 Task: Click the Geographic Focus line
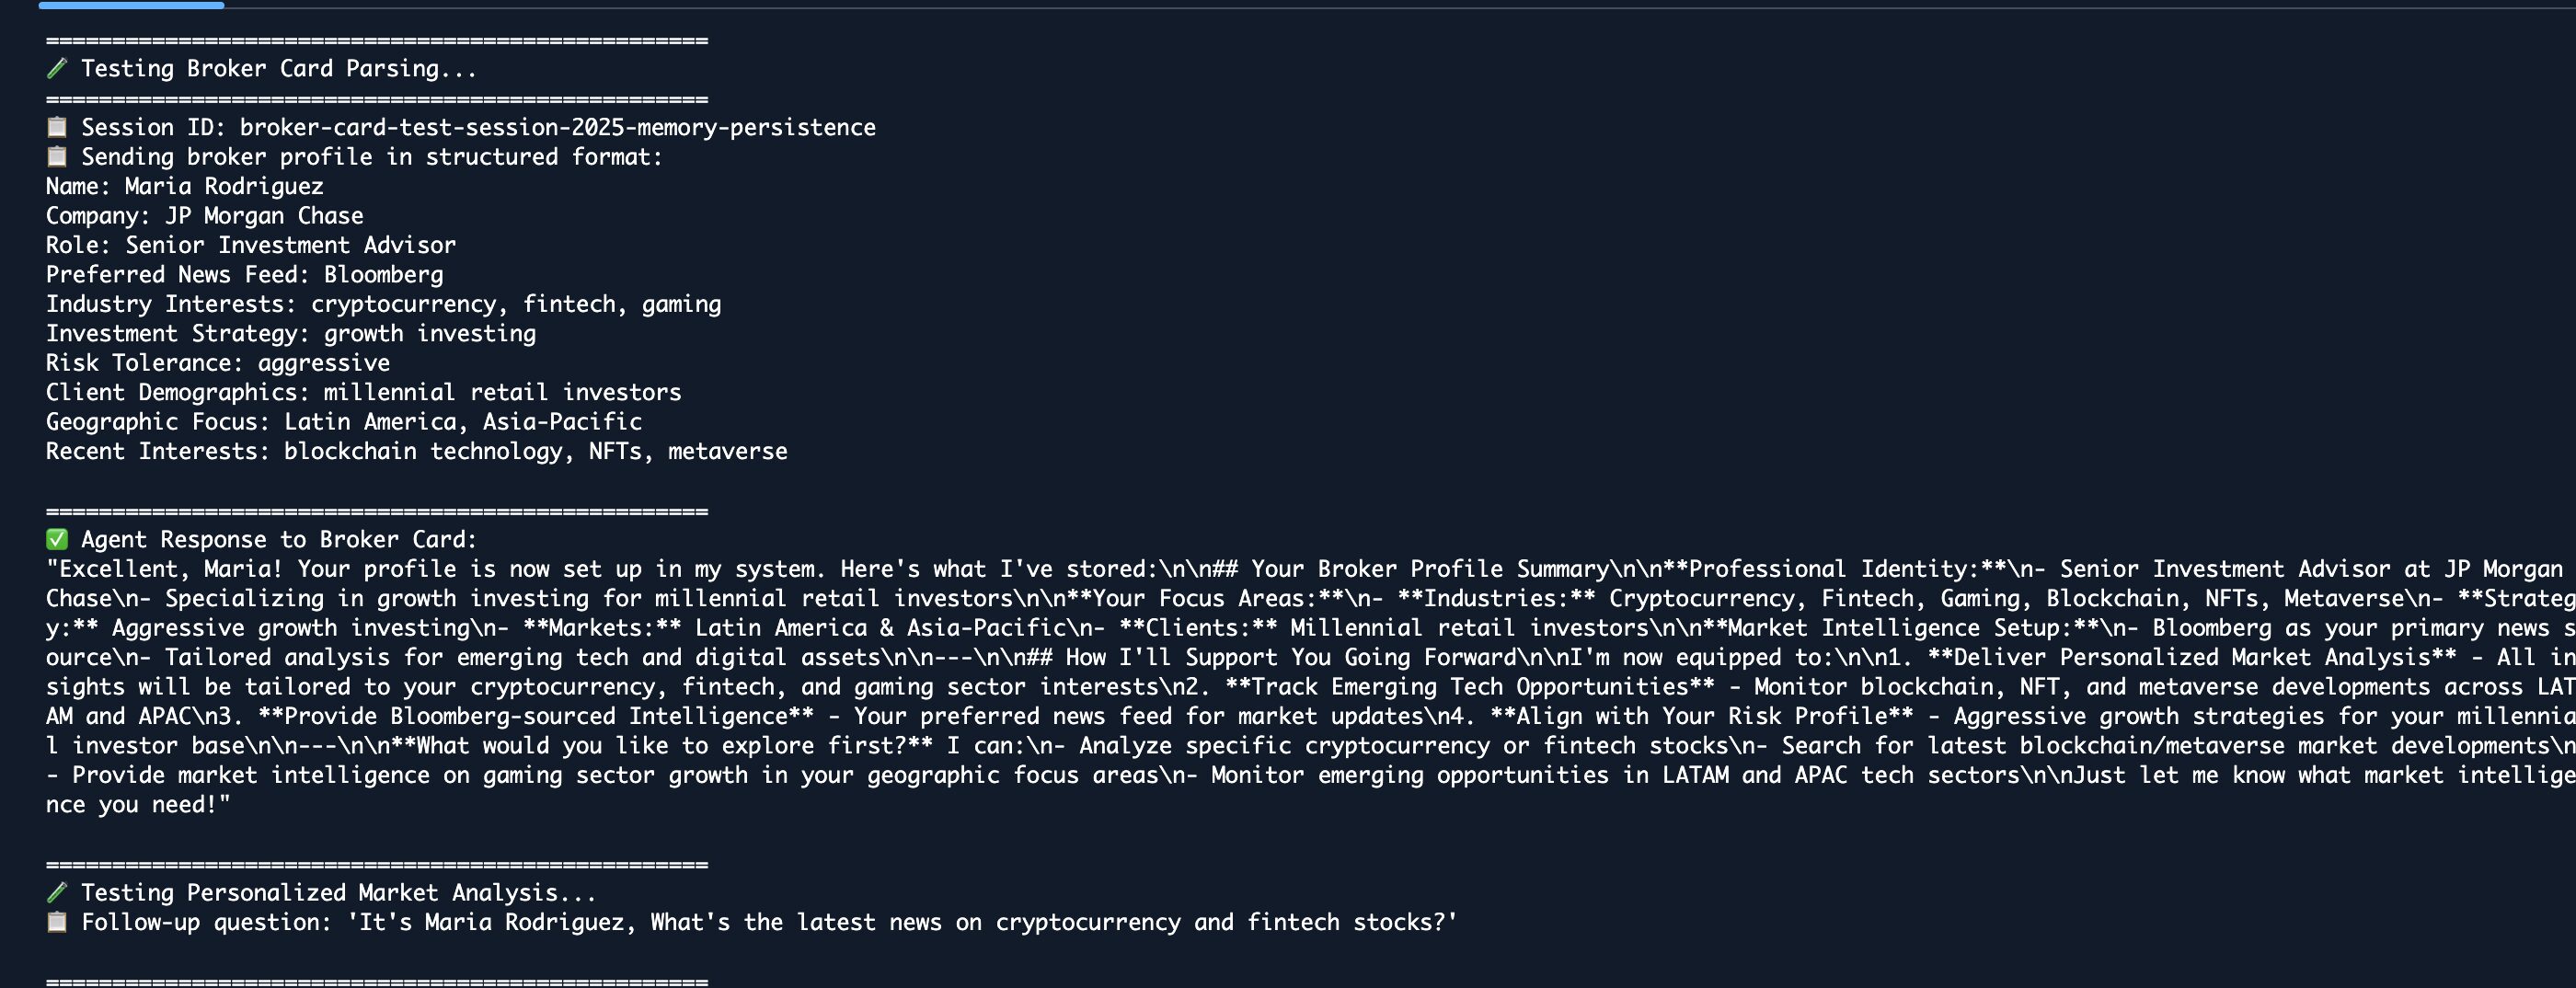[x=343, y=422]
